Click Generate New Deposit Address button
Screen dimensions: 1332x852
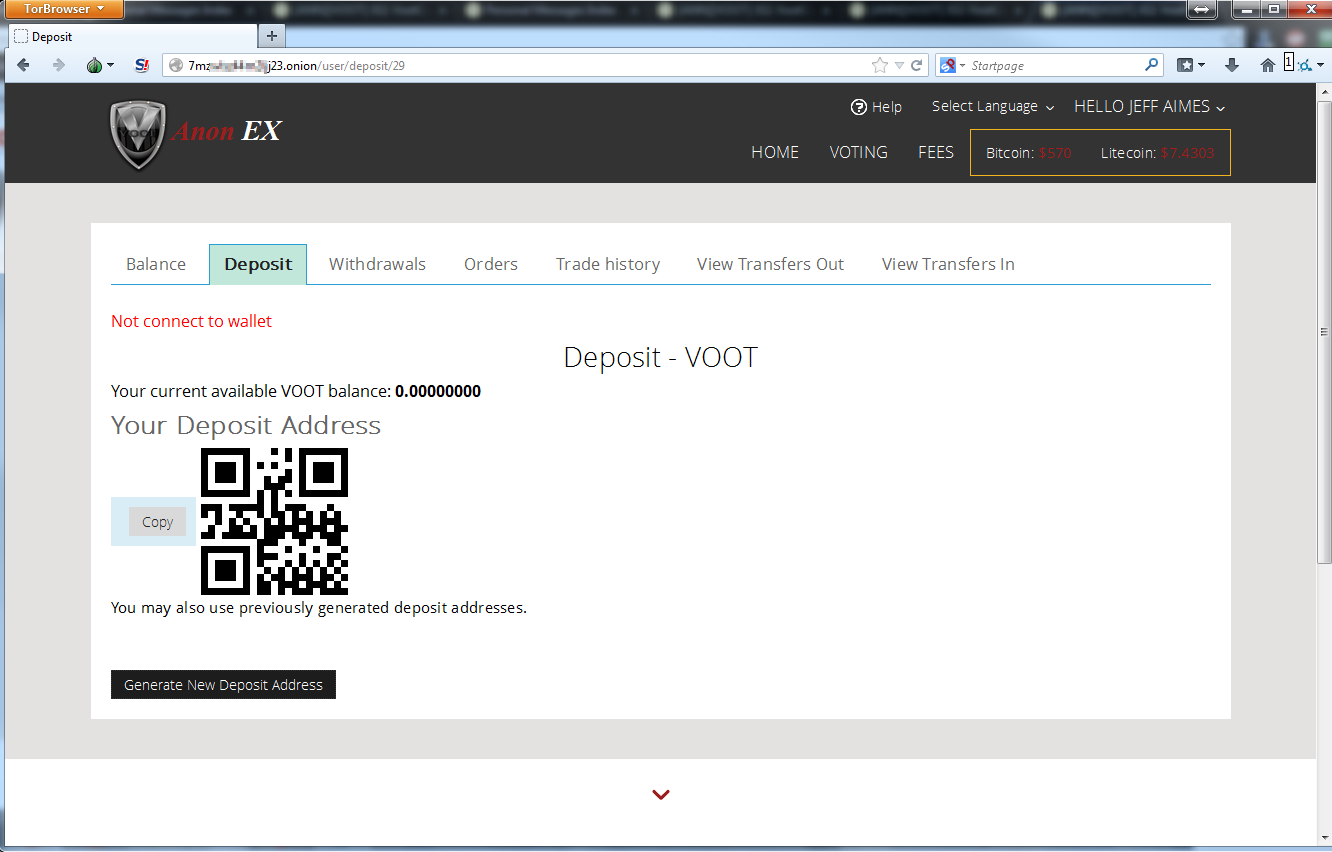tap(223, 685)
